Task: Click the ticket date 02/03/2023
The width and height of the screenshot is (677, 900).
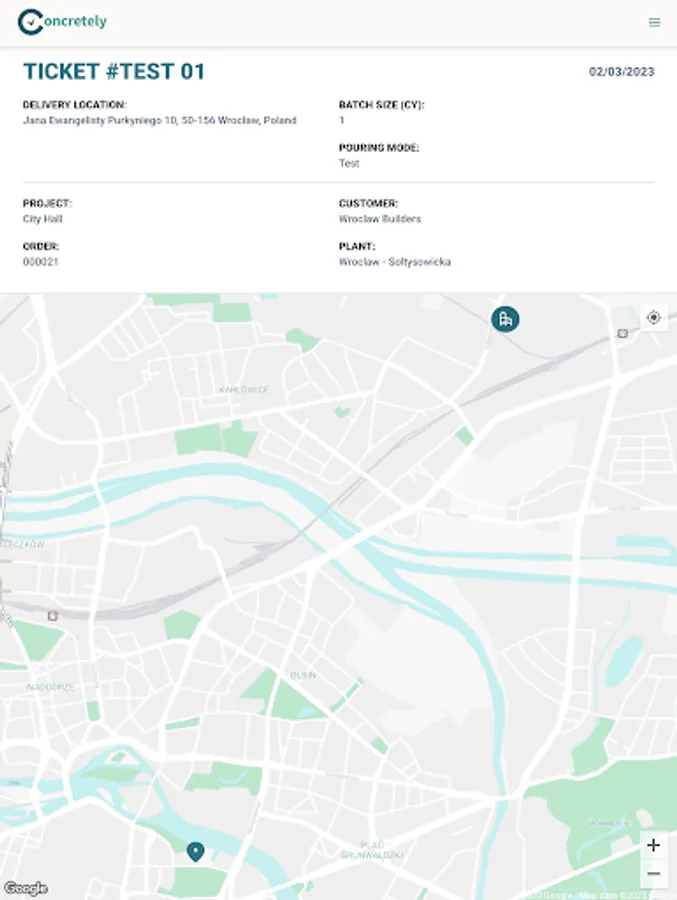Action: (621, 72)
